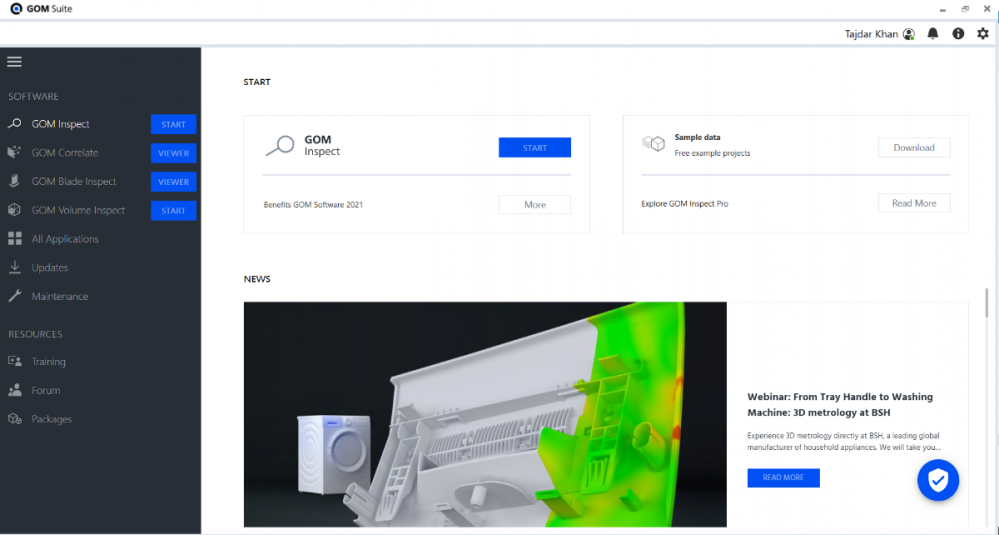Go to Updates section
The height and width of the screenshot is (535, 999).
(49, 268)
